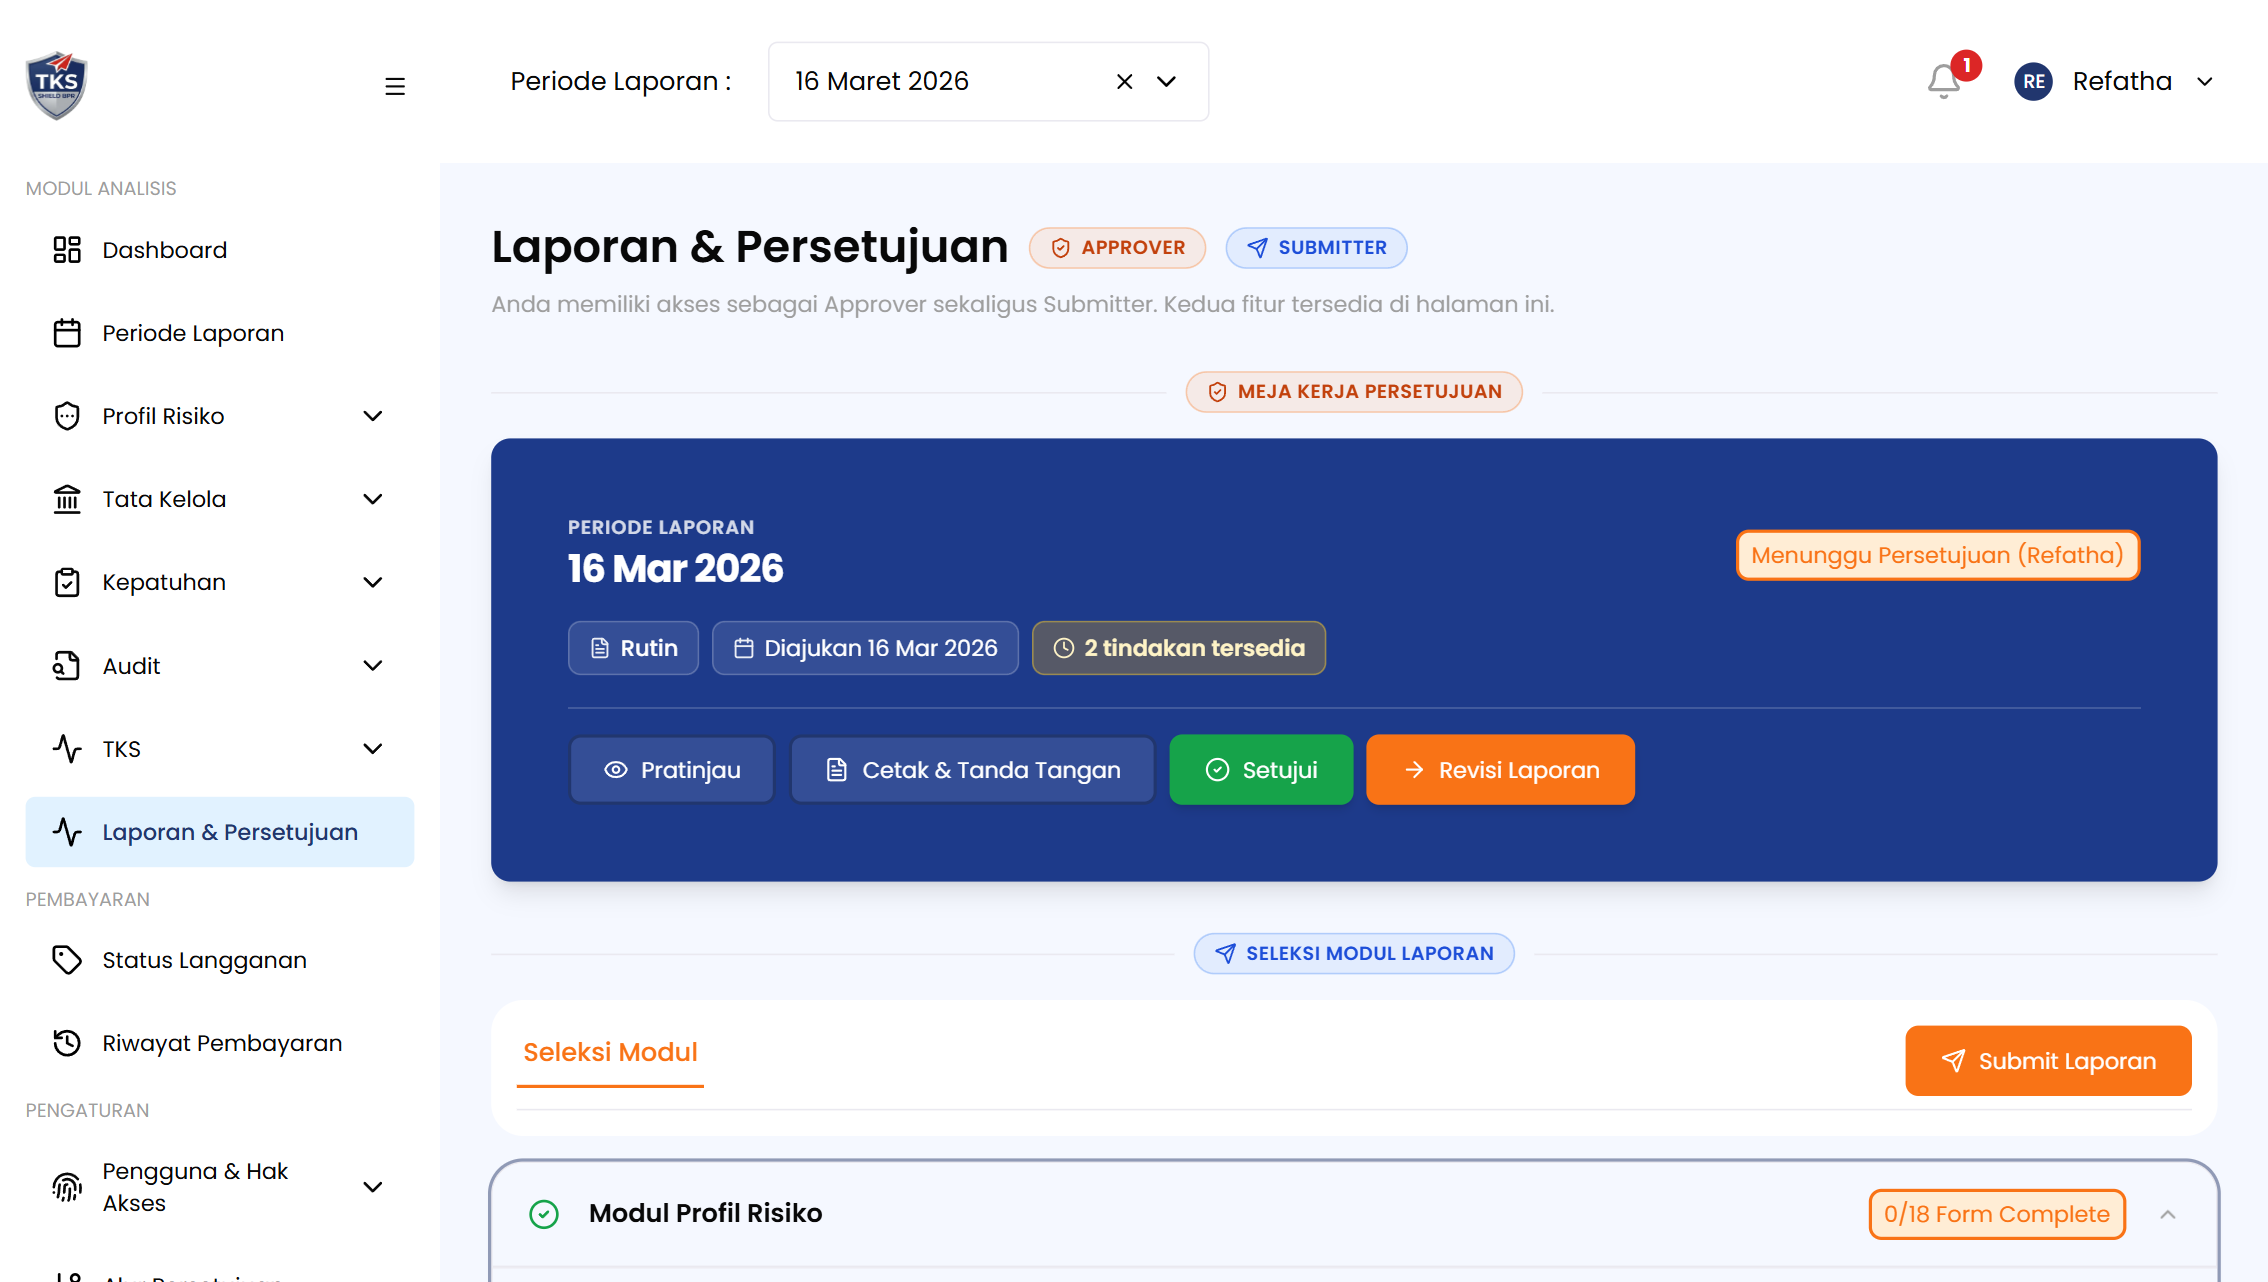Expand the Profil Risiko section
This screenshot has width=2268, height=1282.
(x=373, y=415)
